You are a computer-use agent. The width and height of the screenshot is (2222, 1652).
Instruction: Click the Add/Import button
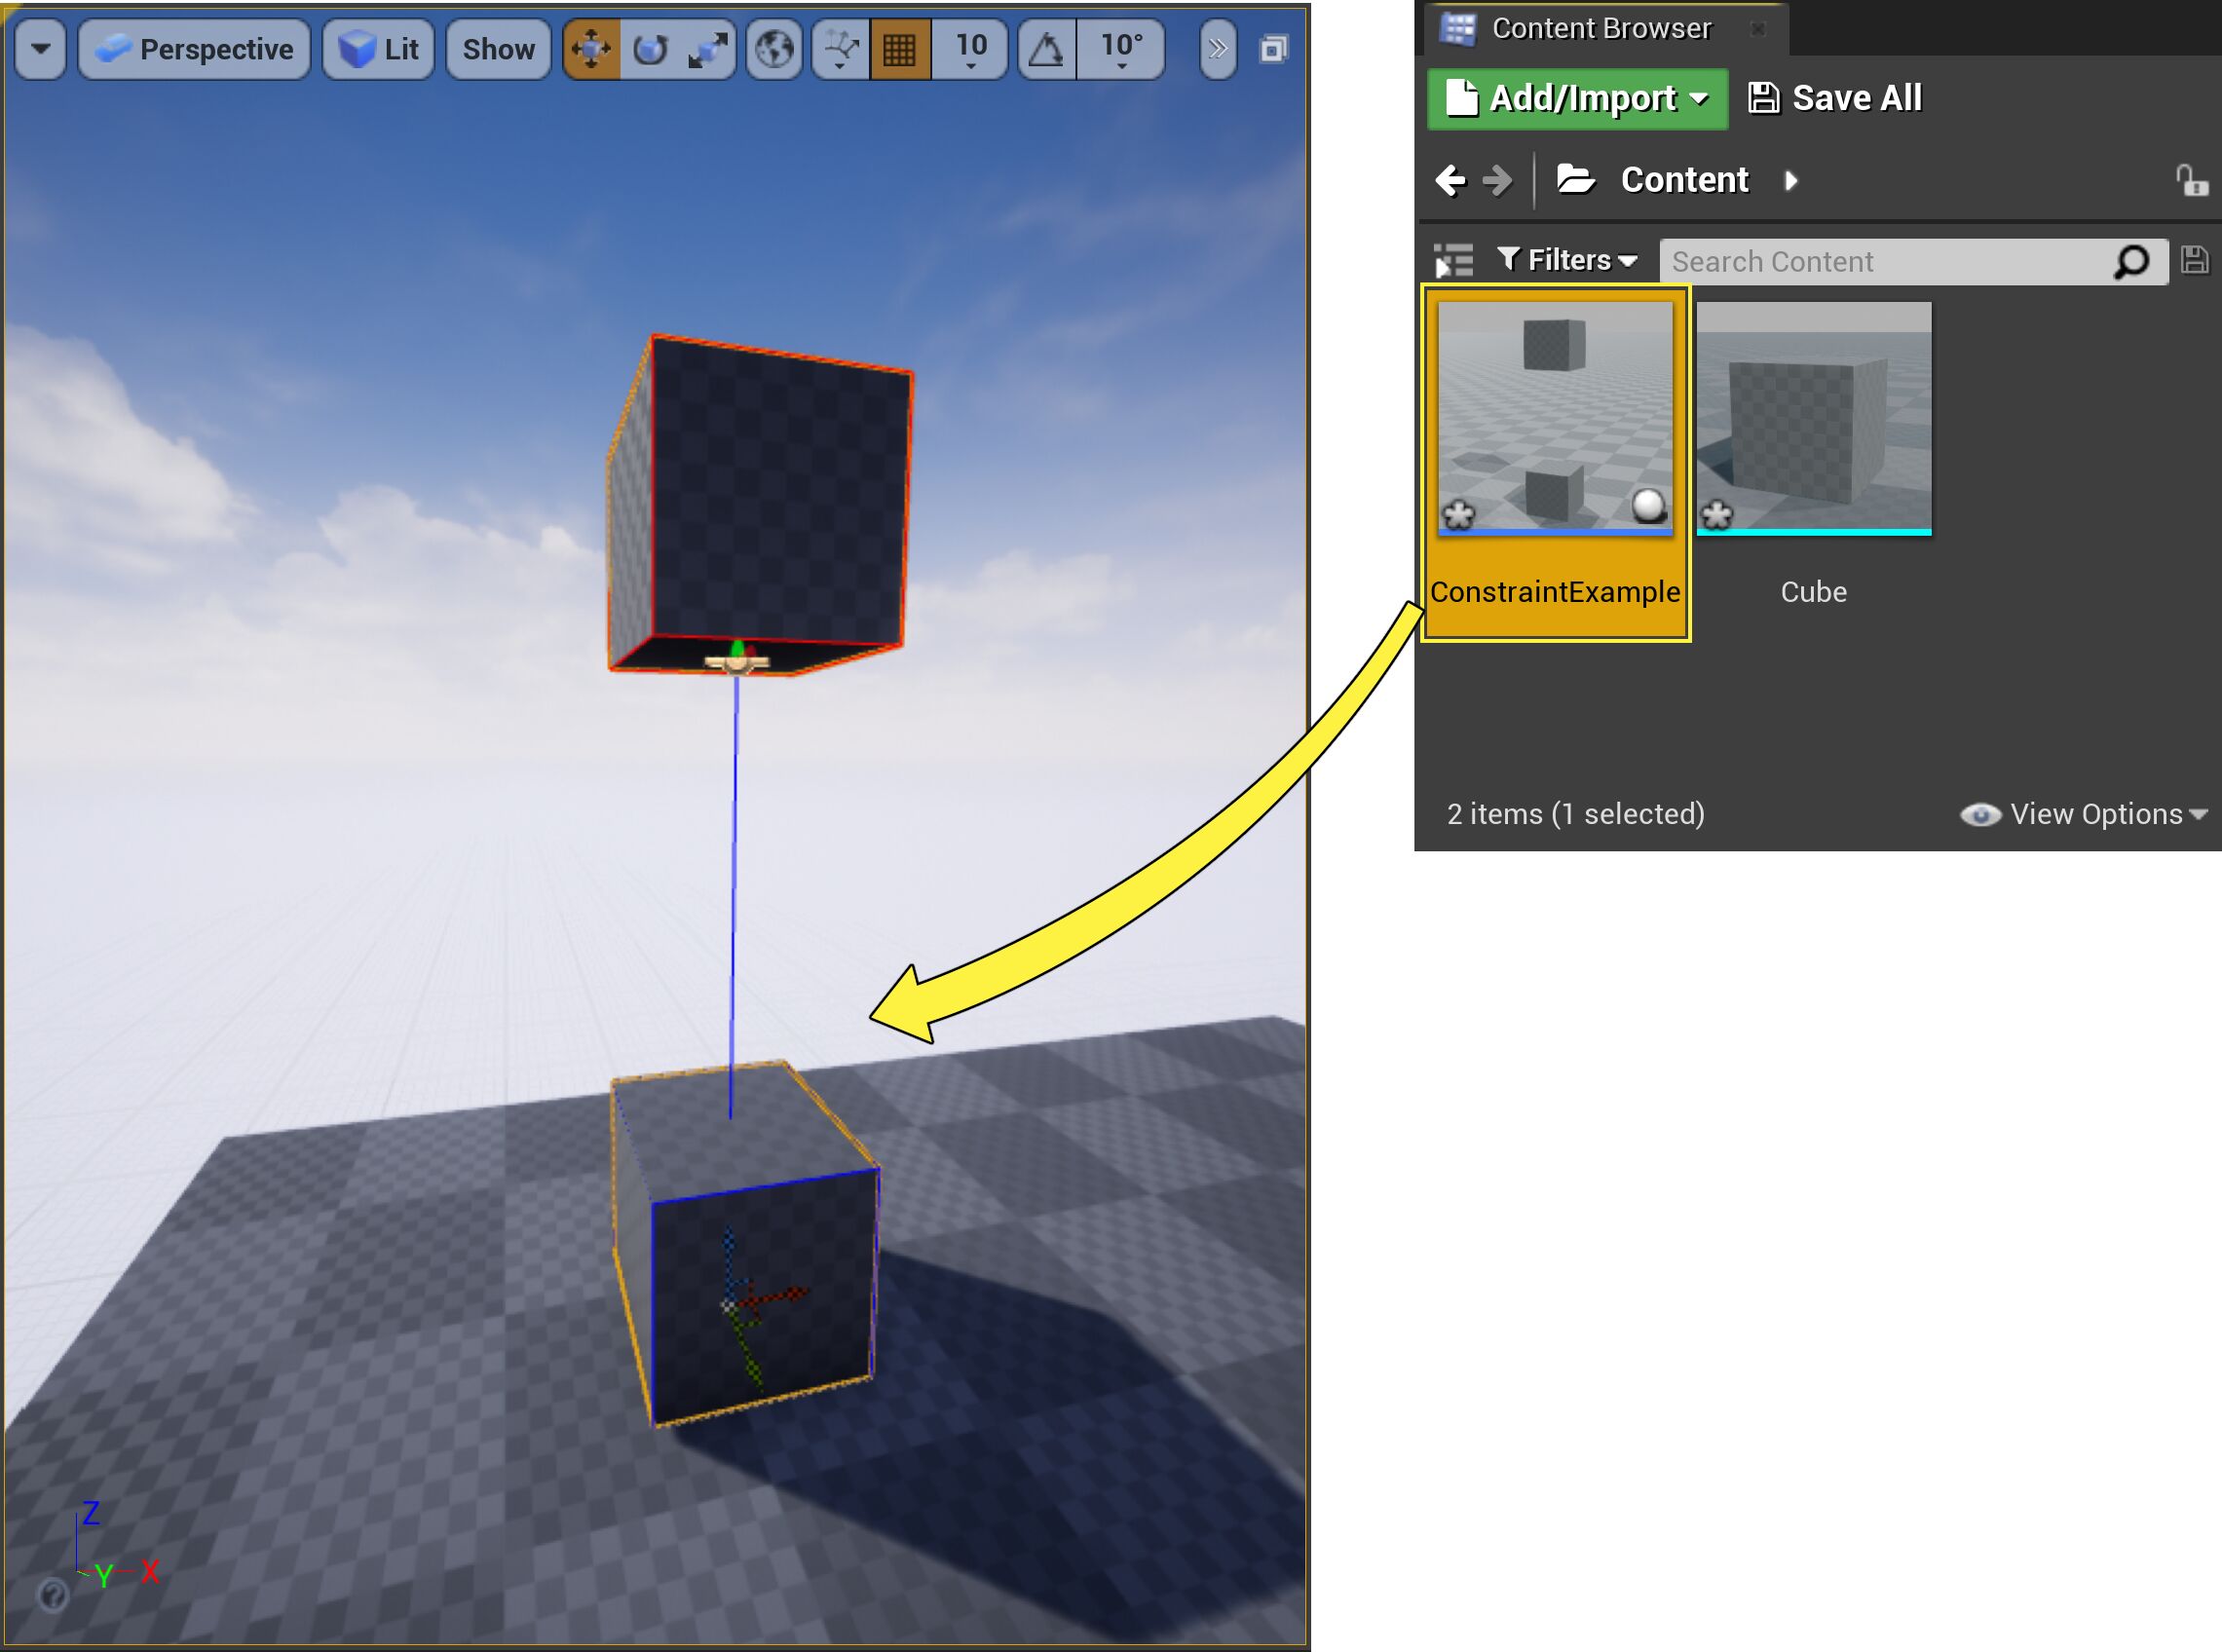coord(1577,99)
